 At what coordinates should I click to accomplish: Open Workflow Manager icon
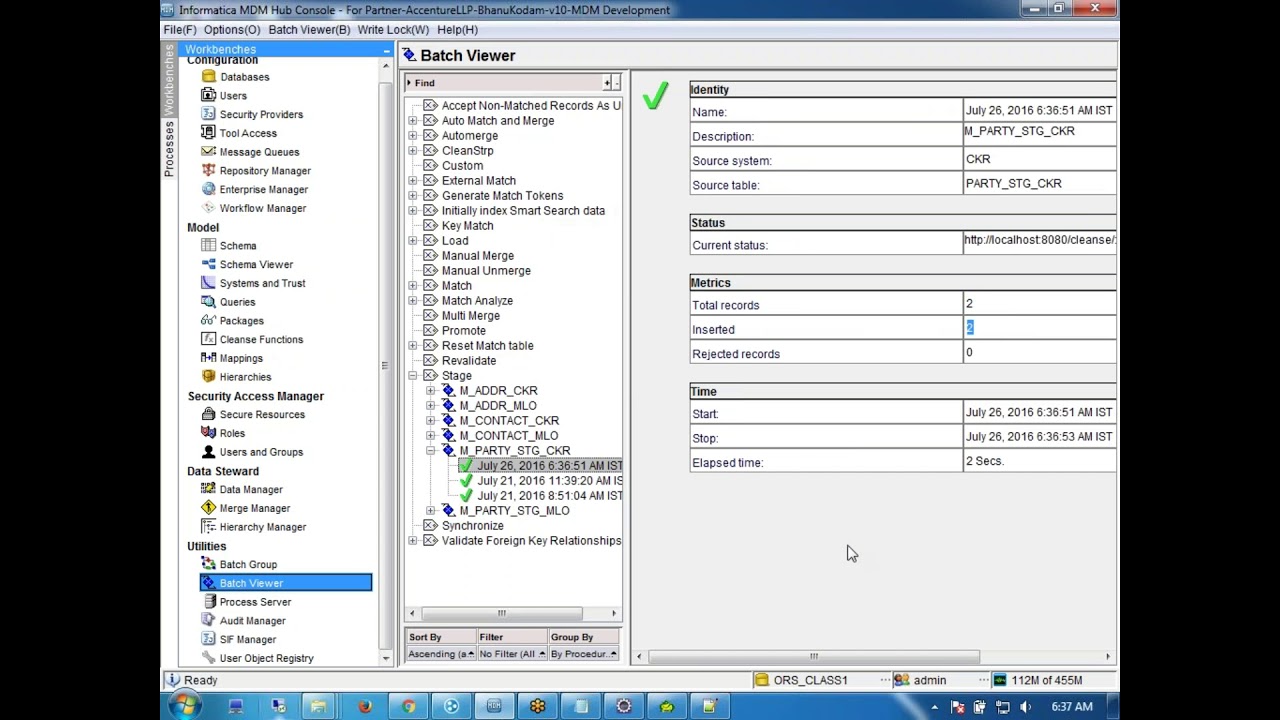coord(208,208)
